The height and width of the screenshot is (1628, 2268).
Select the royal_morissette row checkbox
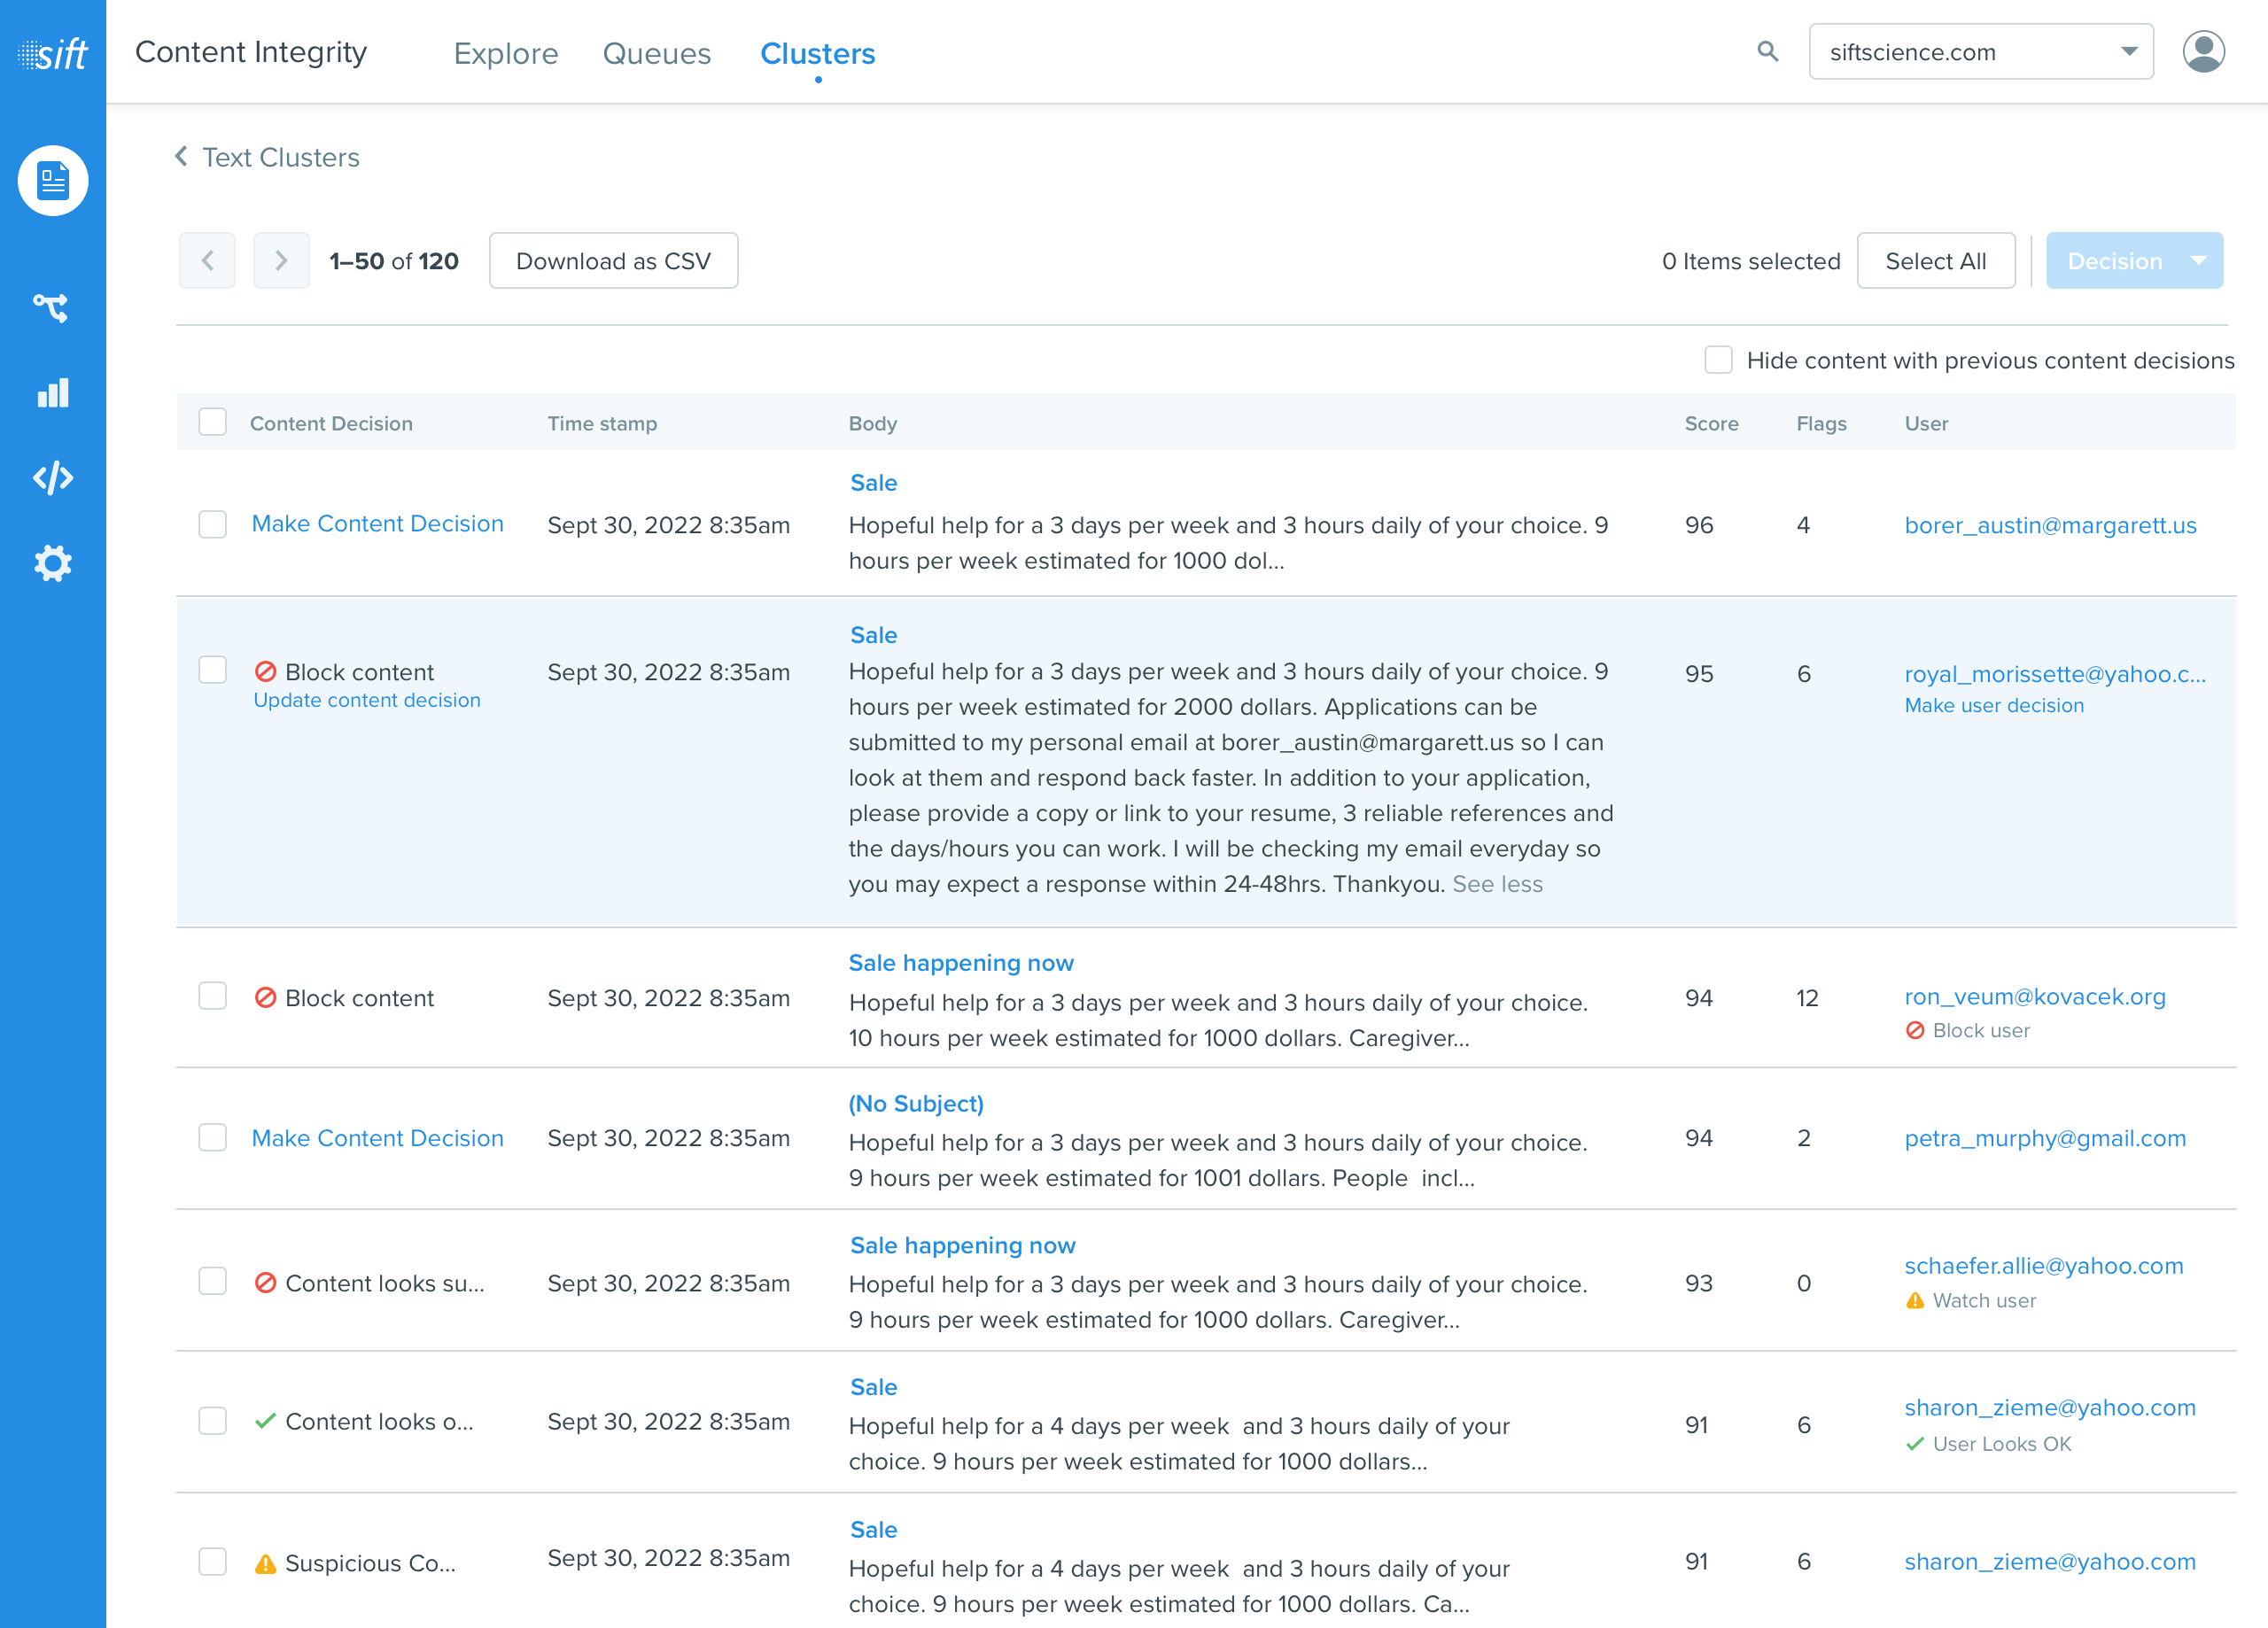212,670
